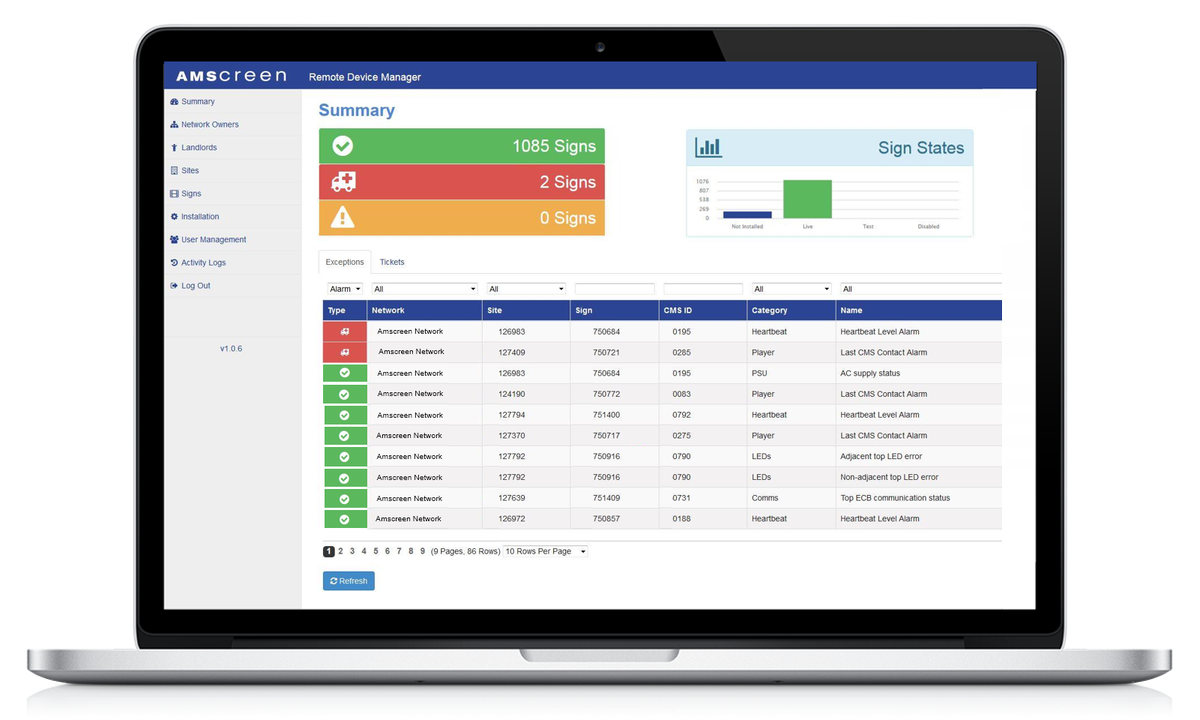The image size is (1200, 720).
Task: Click the AMScreen logo
Action: coord(231,76)
